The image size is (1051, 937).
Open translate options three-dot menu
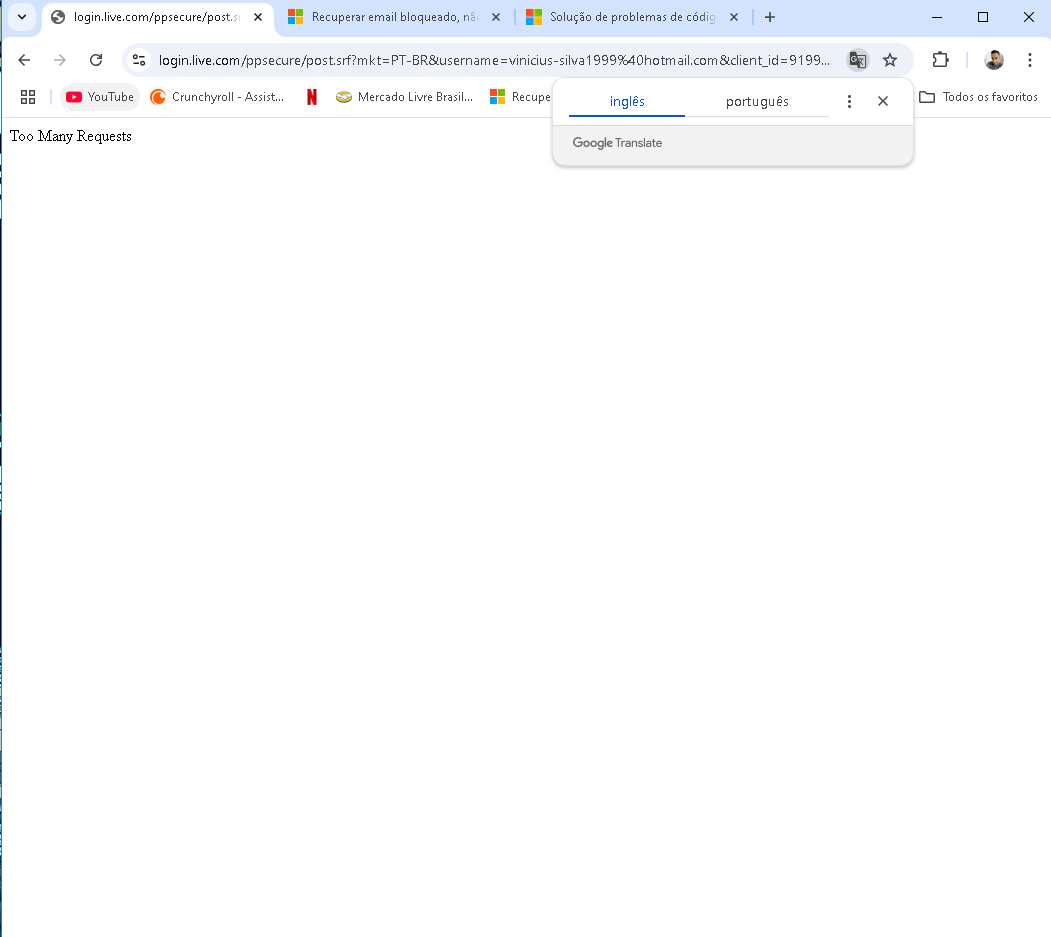coord(849,101)
